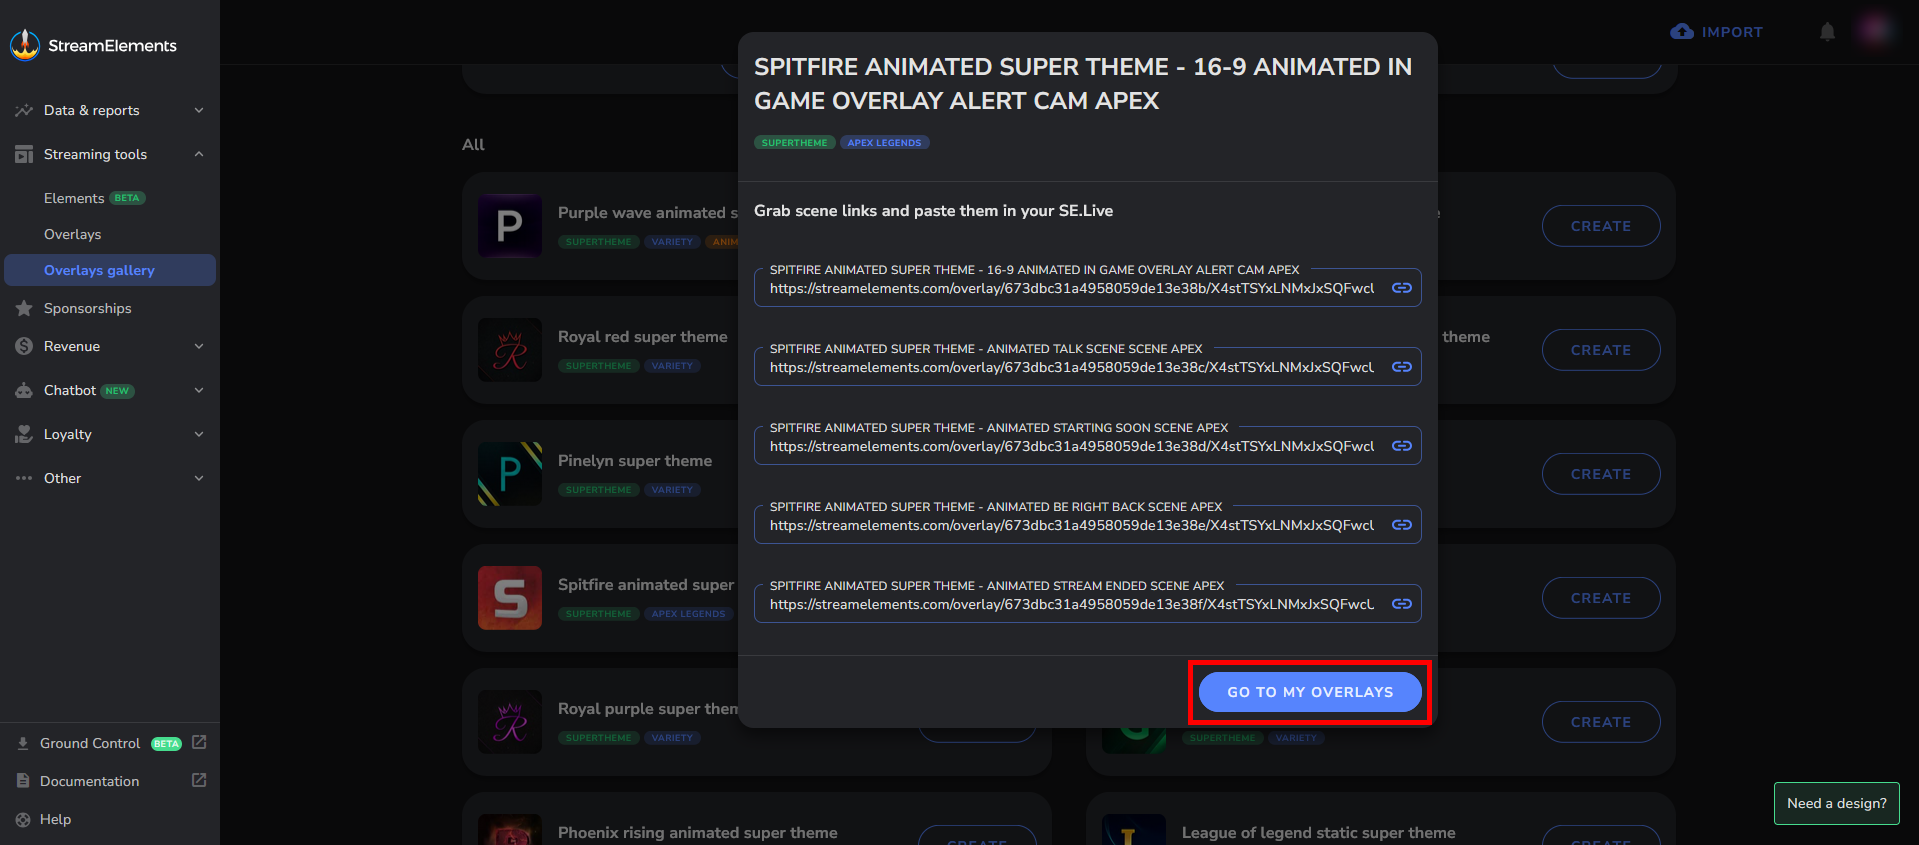
Task: Click Pinelyn theme P thumbnail
Action: tap(510, 474)
